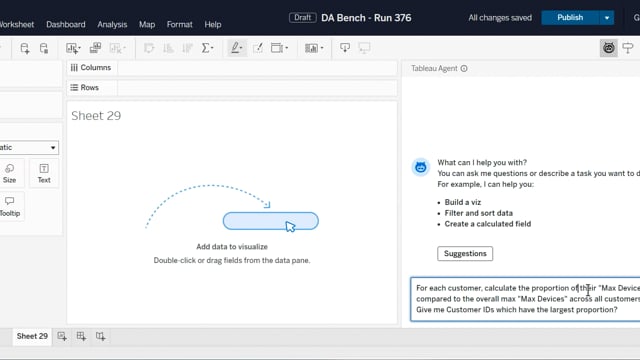The width and height of the screenshot is (640, 360).
Task: Click the 'Add data to visualize' text
Action: (232, 247)
